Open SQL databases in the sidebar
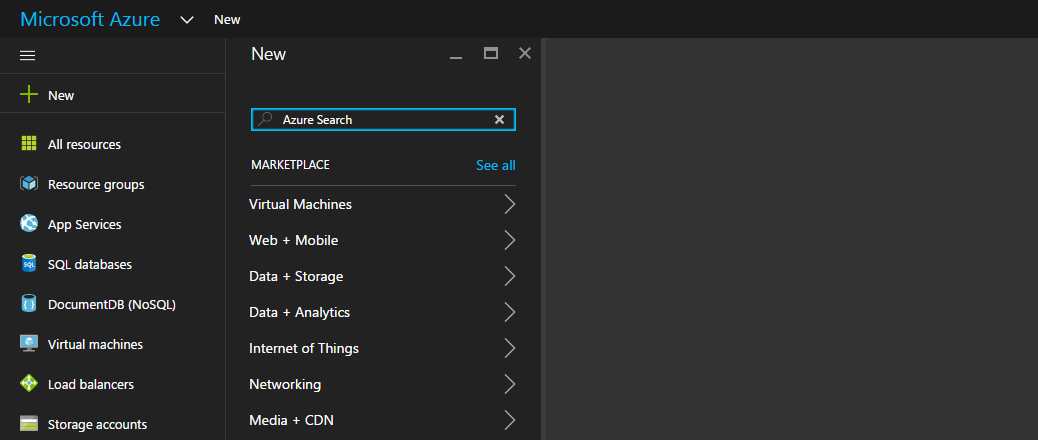Viewport: 1038px width, 440px height. pos(90,264)
